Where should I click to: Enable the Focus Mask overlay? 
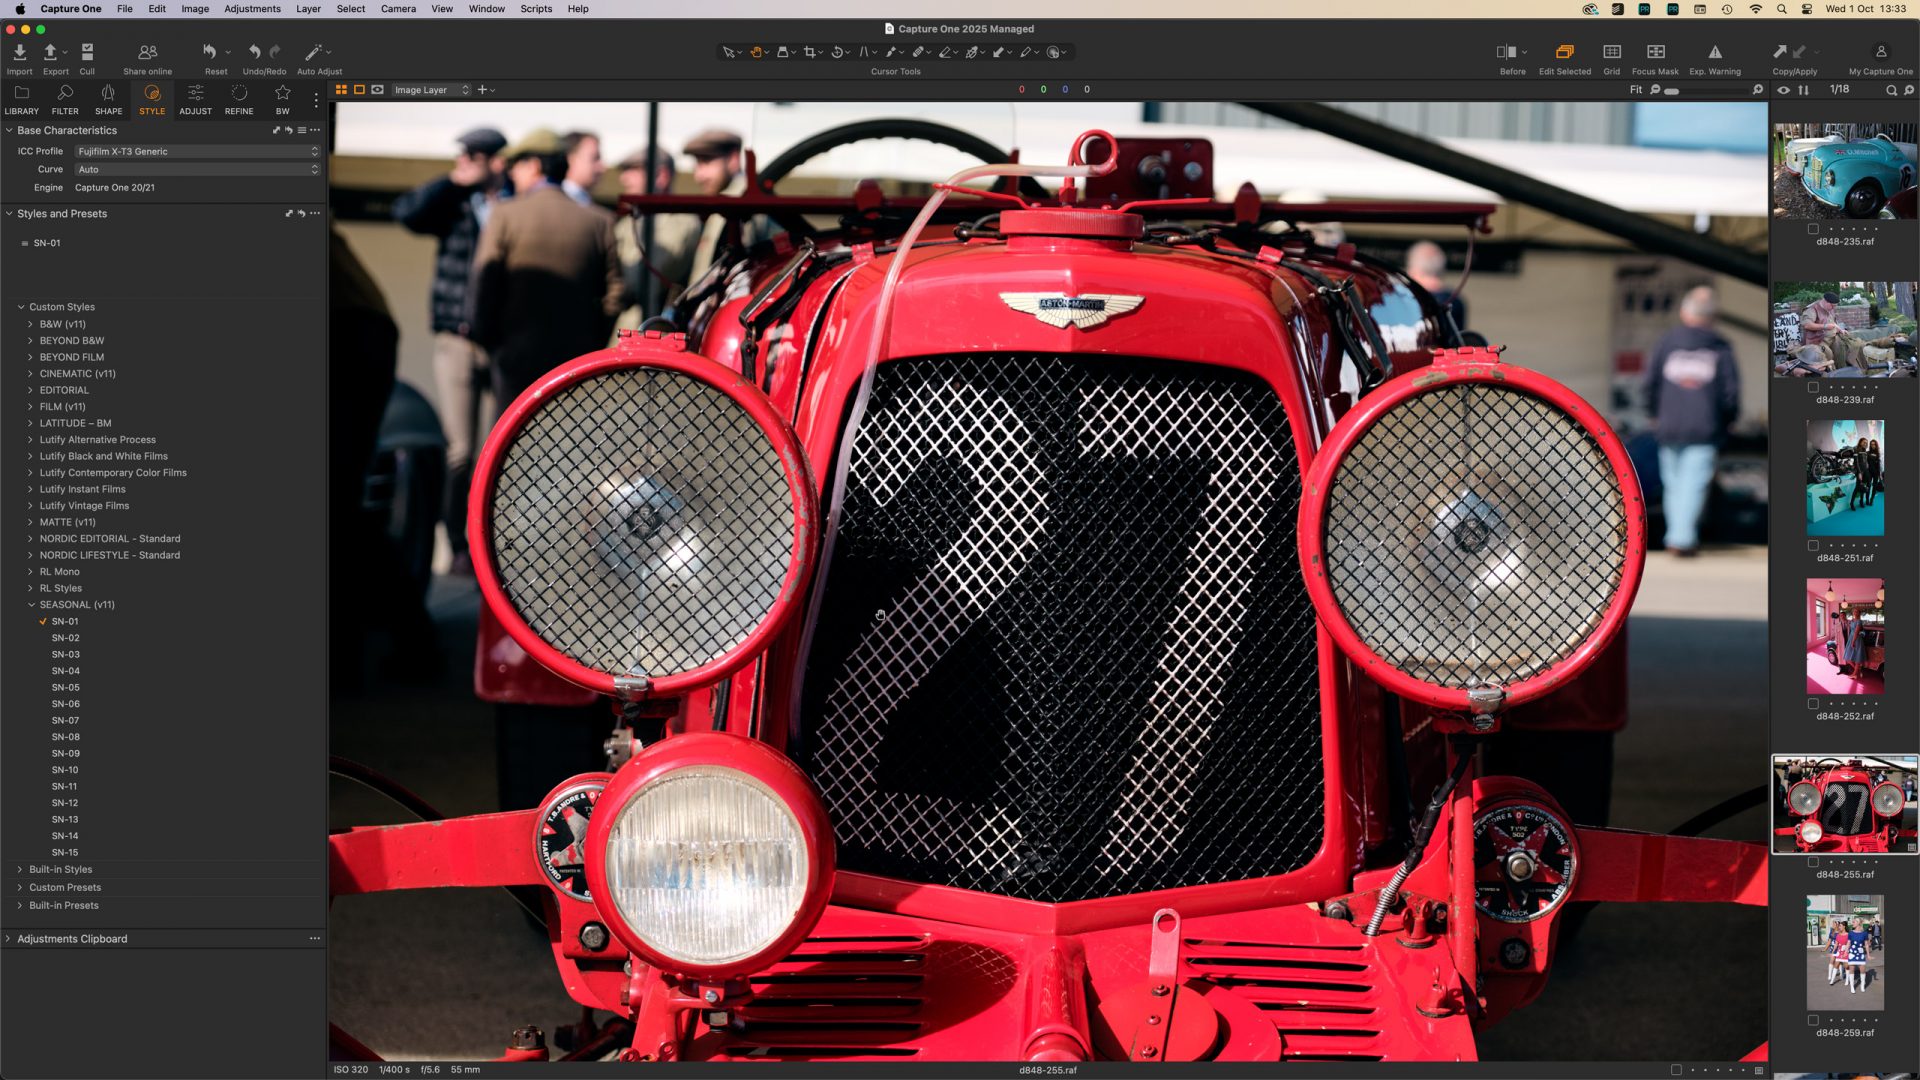tap(1656, 51)
